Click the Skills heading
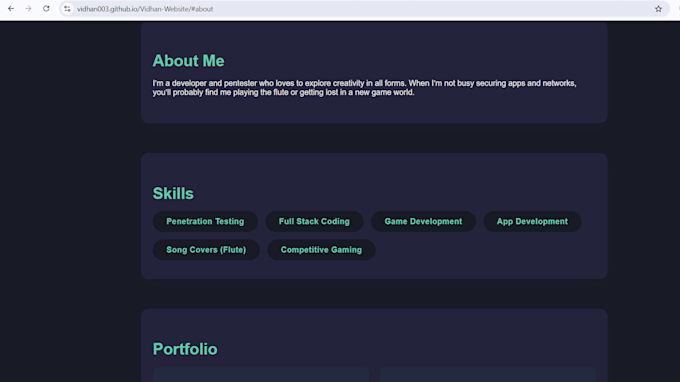The image size is (680, 382). [x=173, y=193]
